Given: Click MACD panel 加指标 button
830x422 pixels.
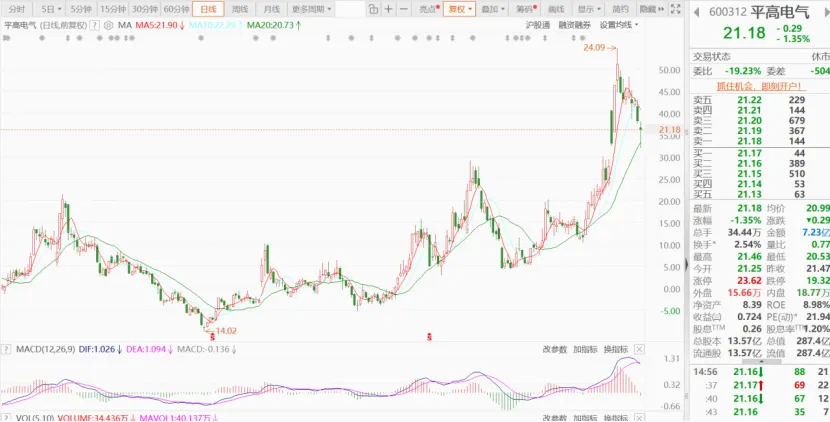Looking at the screenshot, I should point(585,349).
